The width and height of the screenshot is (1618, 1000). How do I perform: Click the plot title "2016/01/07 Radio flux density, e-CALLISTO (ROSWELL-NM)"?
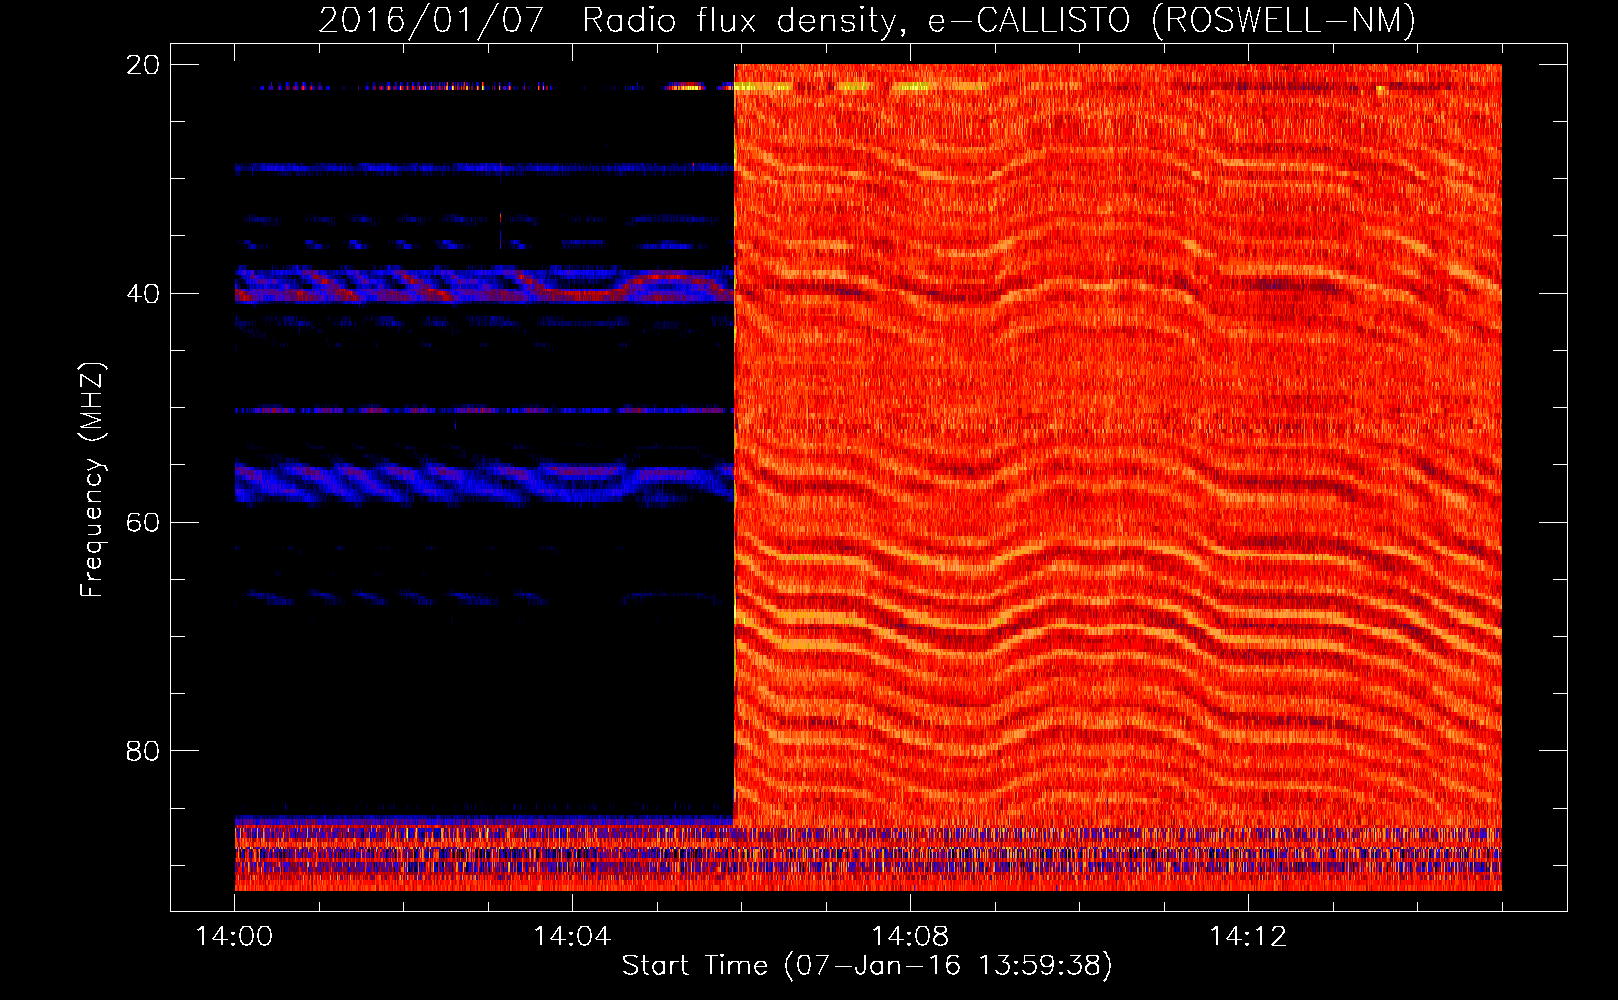[x=867, y=20]
